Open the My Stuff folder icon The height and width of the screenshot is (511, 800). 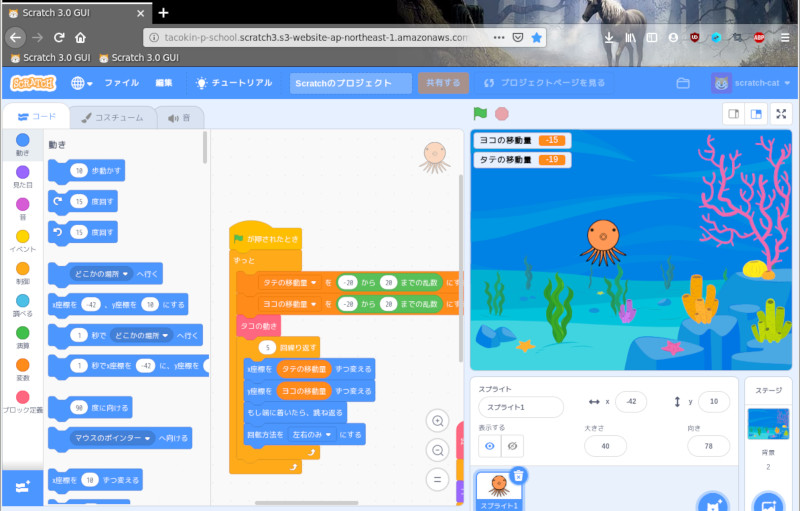(x=683, y=83)
